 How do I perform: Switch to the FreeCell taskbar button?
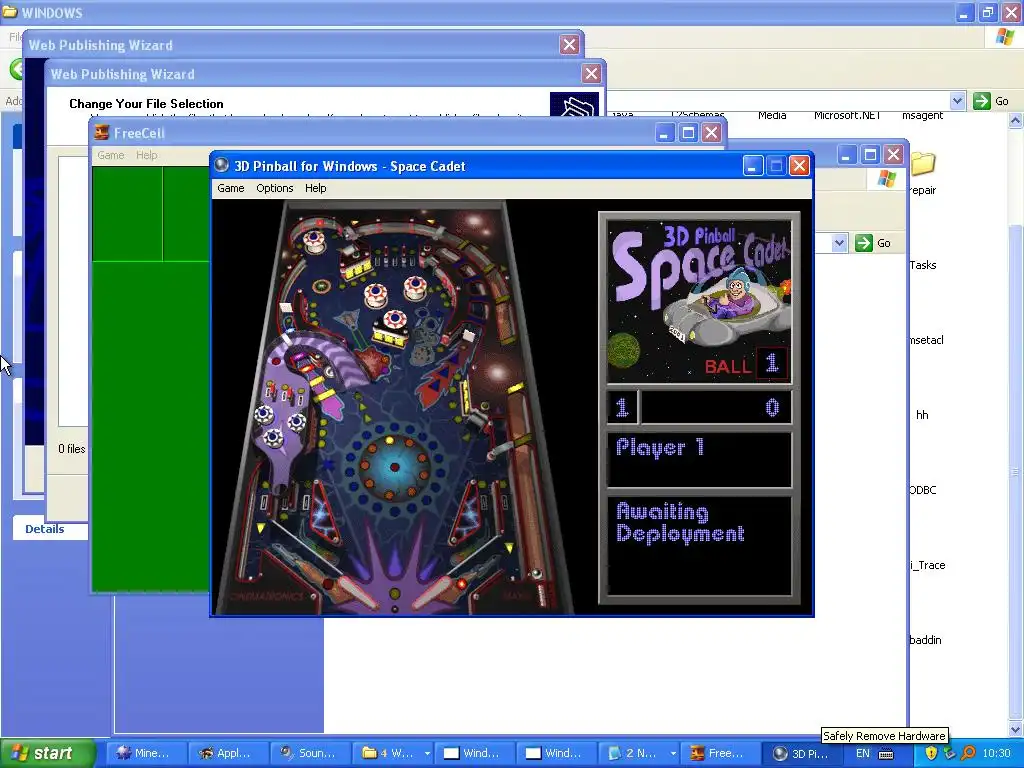pos(719,753)
